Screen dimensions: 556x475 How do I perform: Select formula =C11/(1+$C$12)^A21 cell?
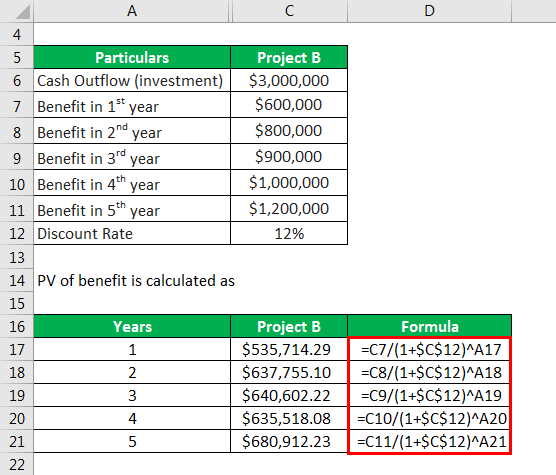coord(429,441)
